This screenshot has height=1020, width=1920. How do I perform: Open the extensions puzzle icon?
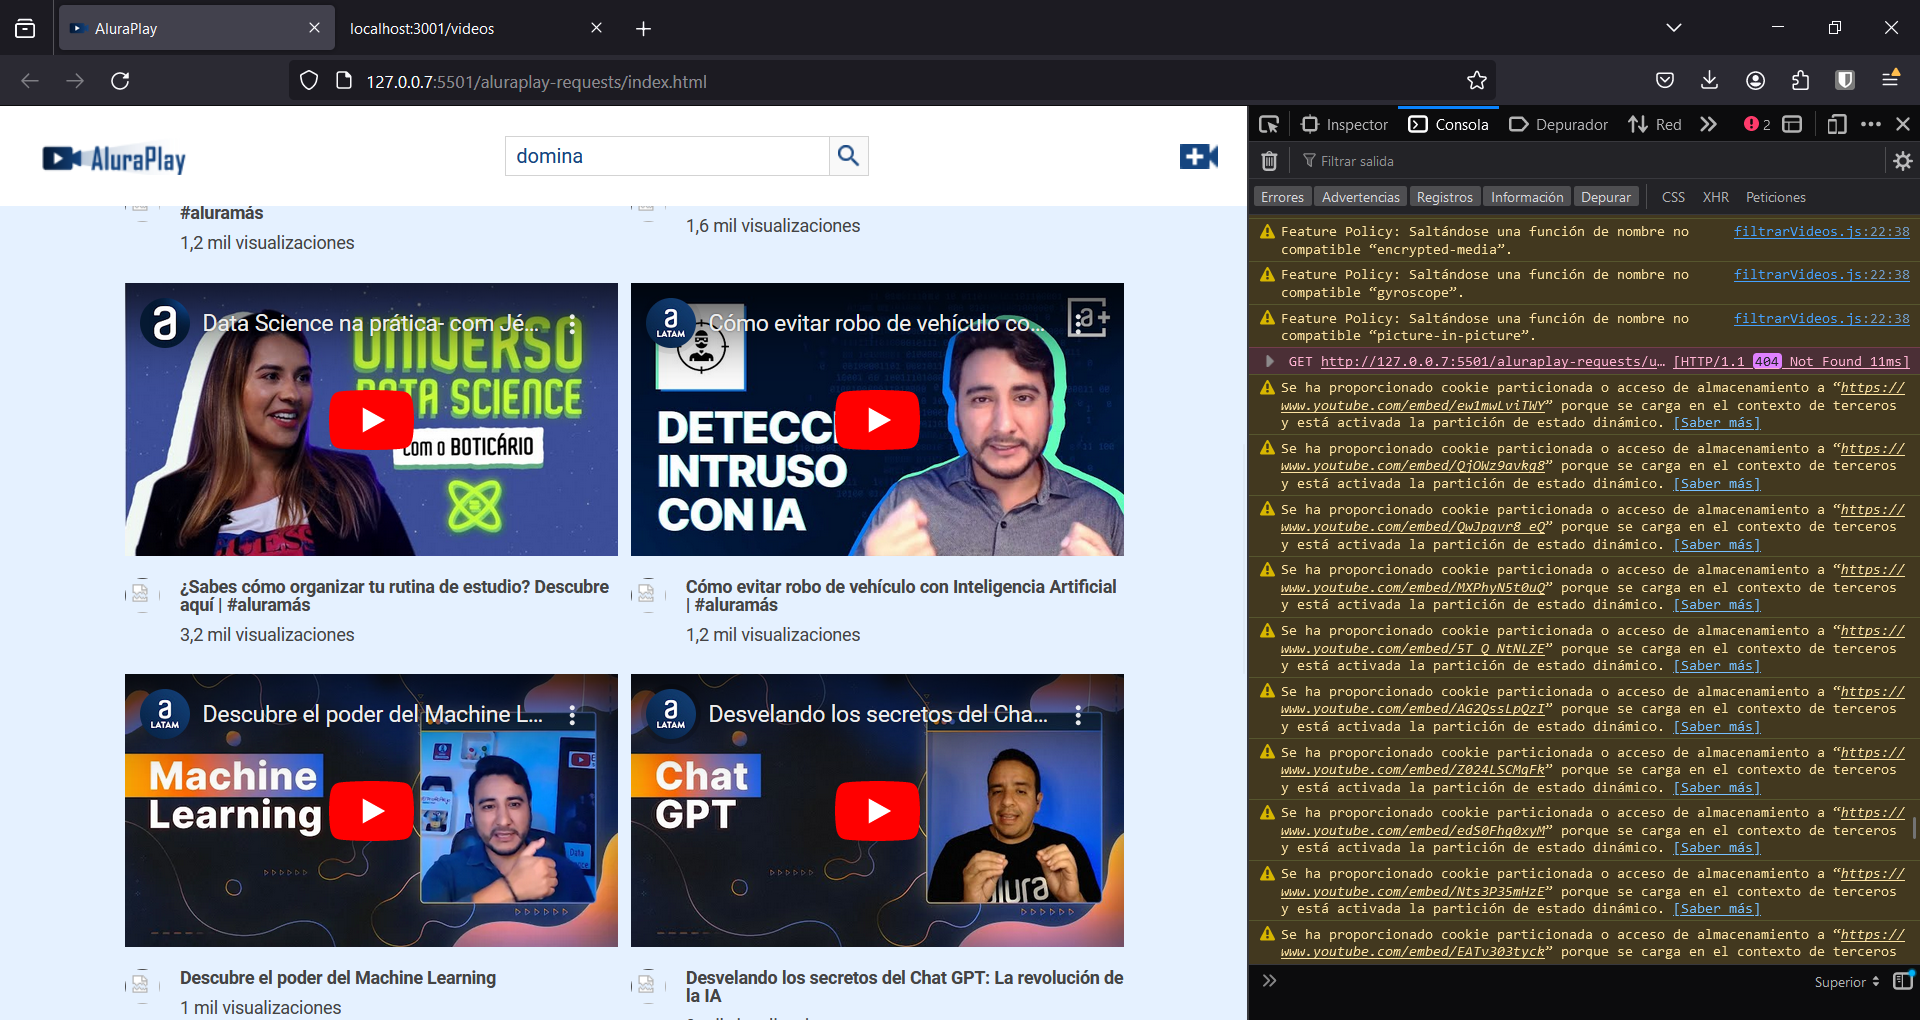coord(1800,81)
